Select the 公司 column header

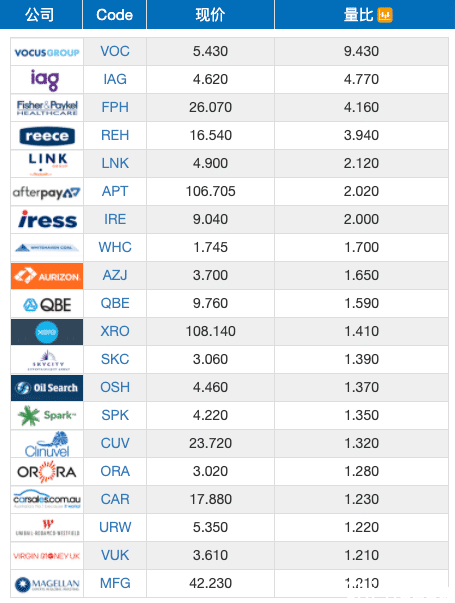(x=41, y=15)
